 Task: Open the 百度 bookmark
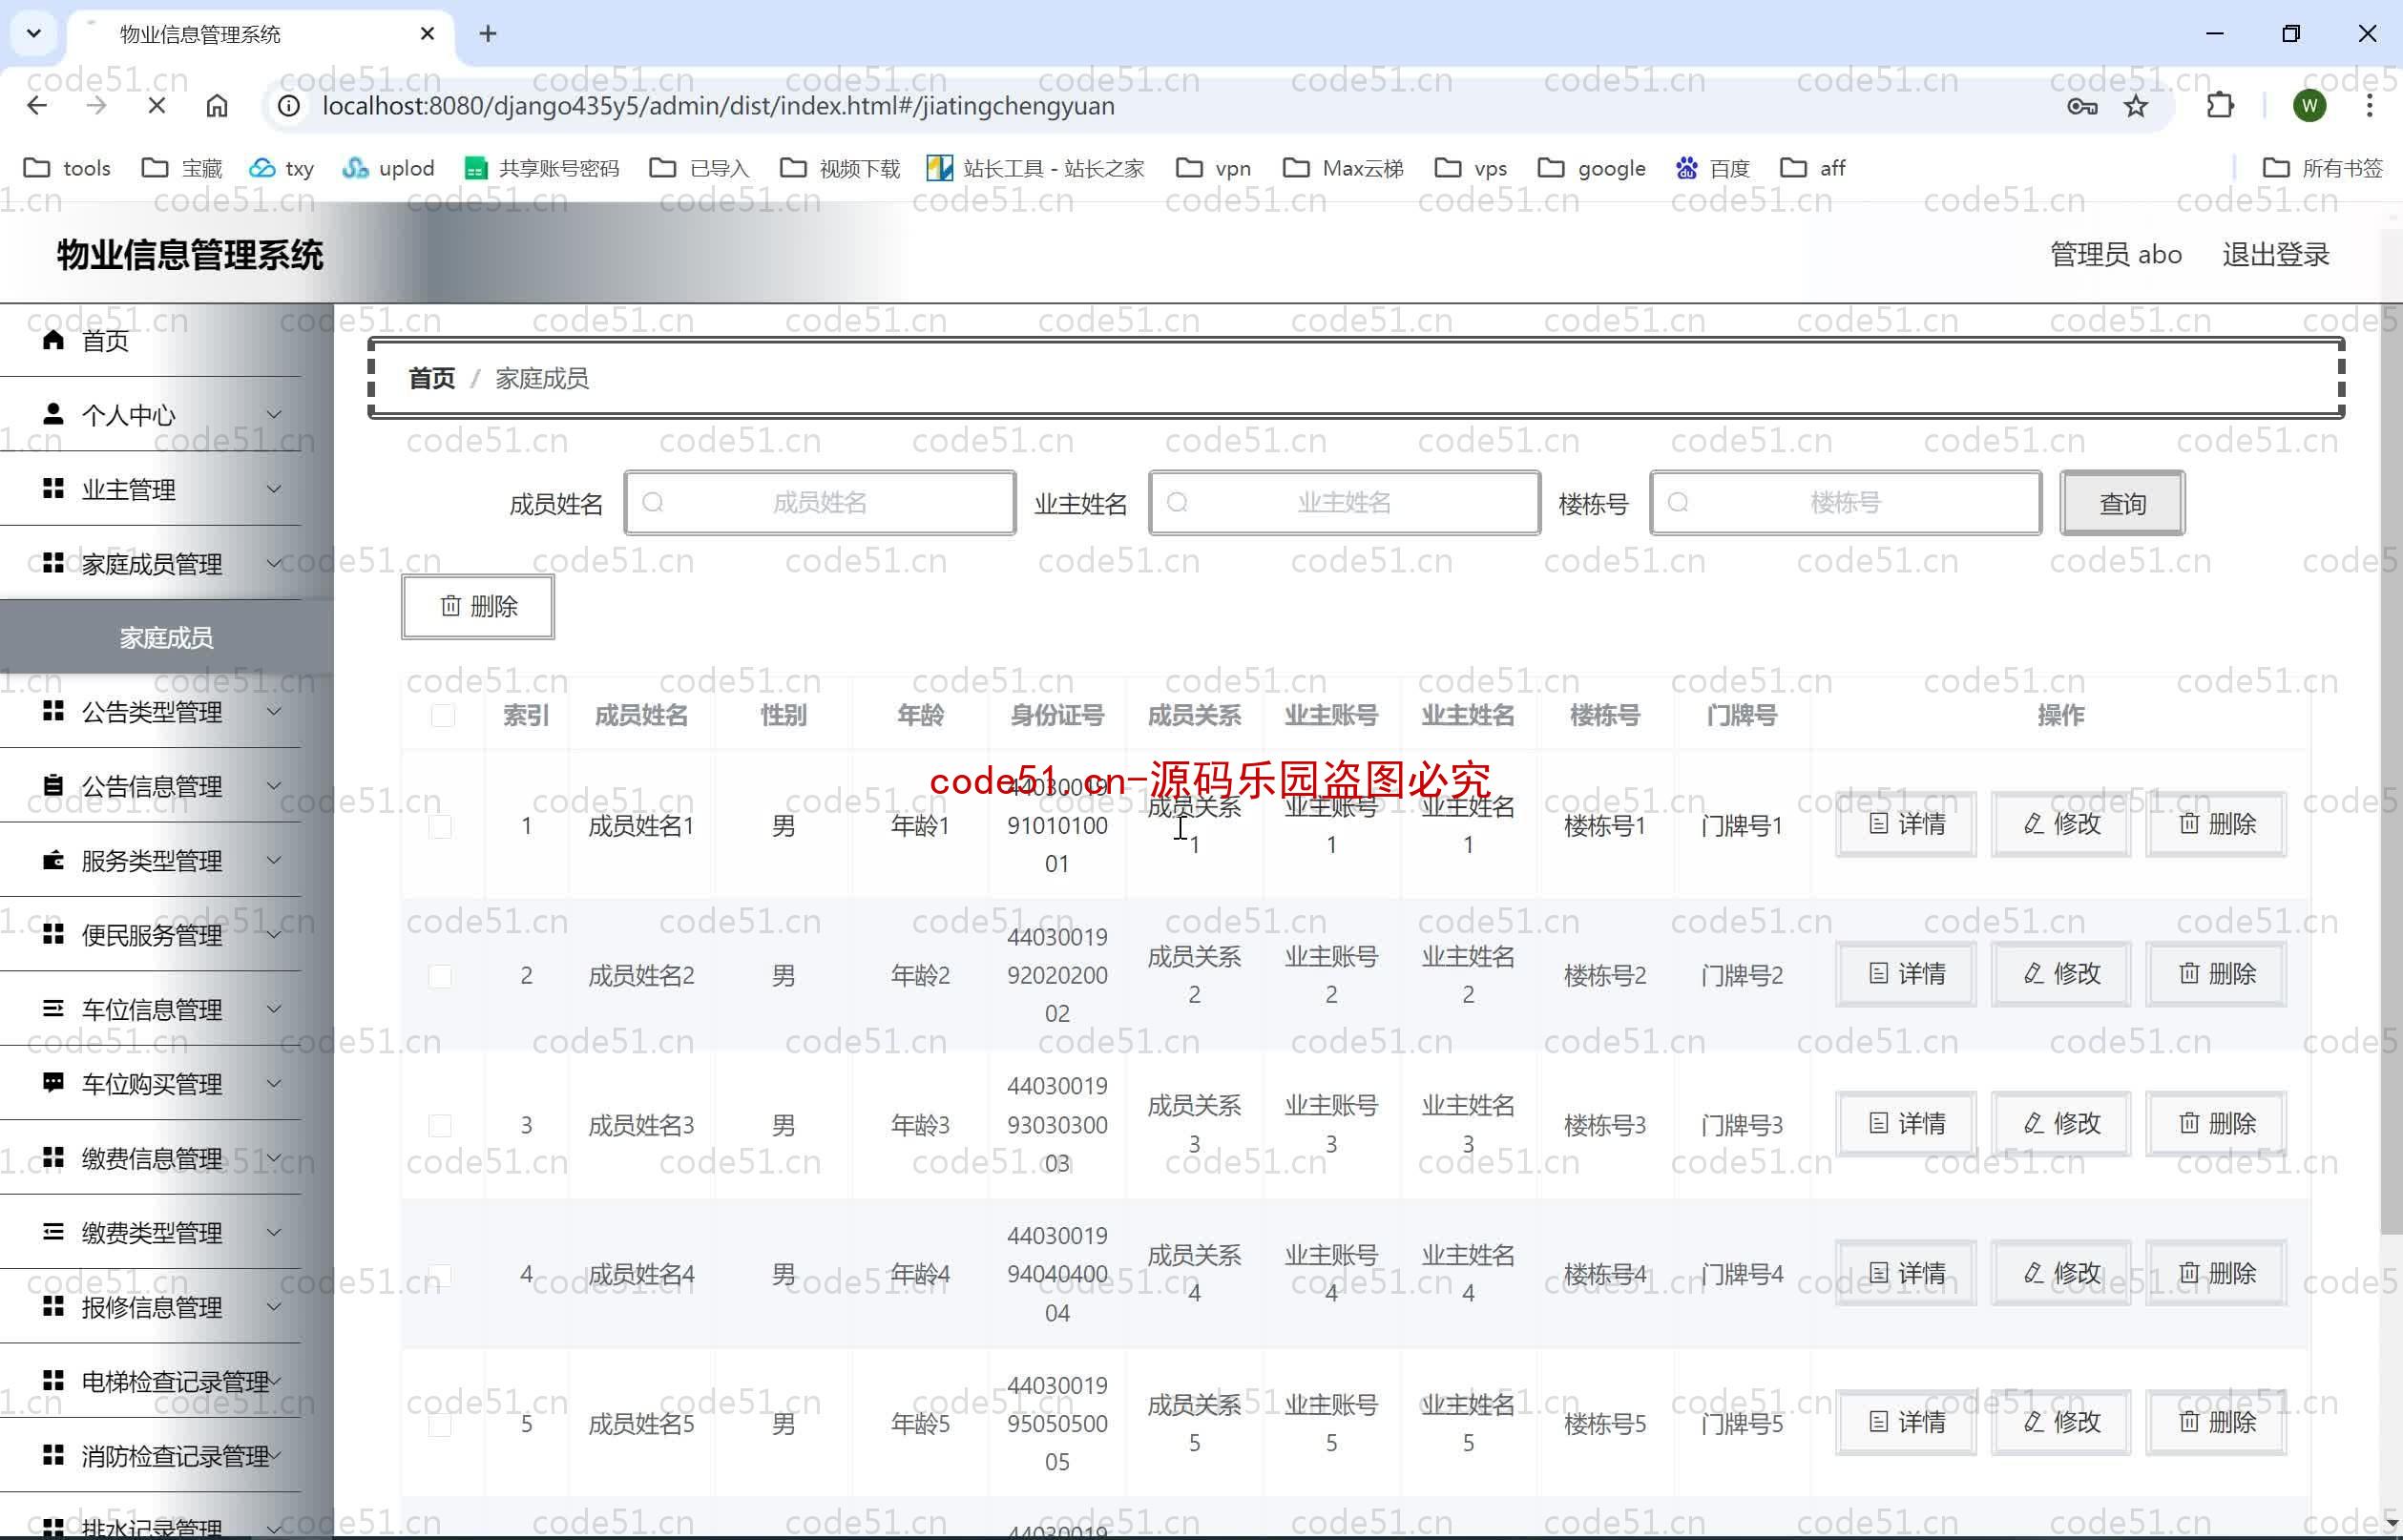pyautogui.click(x=1712, y=168)
